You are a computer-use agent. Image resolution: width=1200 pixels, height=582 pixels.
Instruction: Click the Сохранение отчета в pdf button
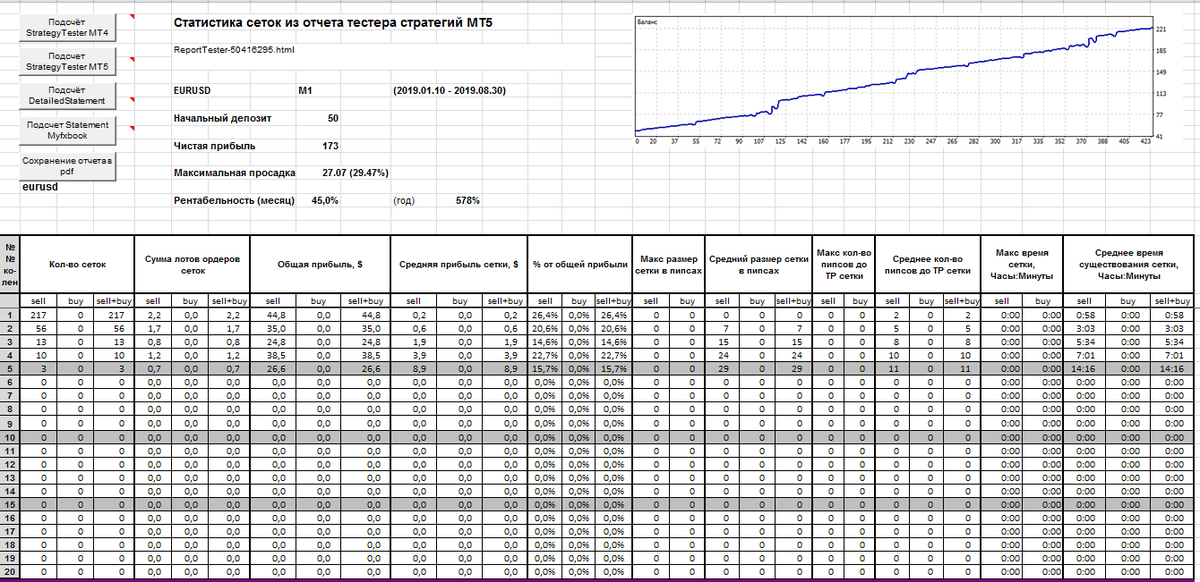(x=67, y=166)
